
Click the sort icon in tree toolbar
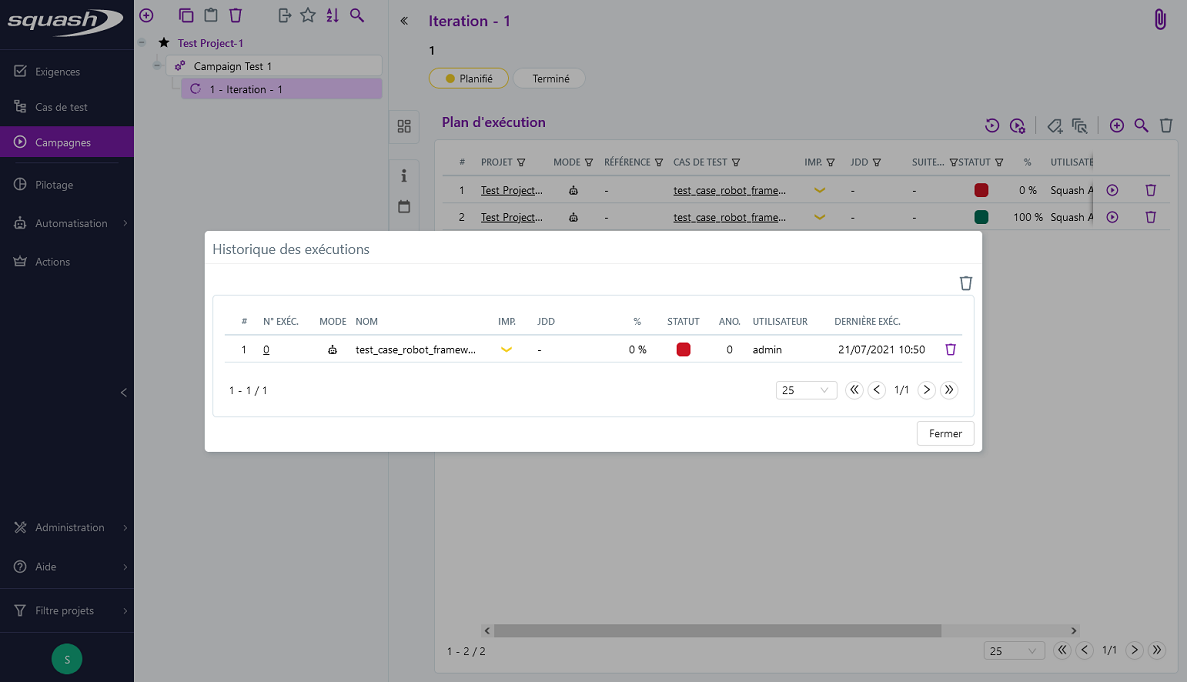332,15
